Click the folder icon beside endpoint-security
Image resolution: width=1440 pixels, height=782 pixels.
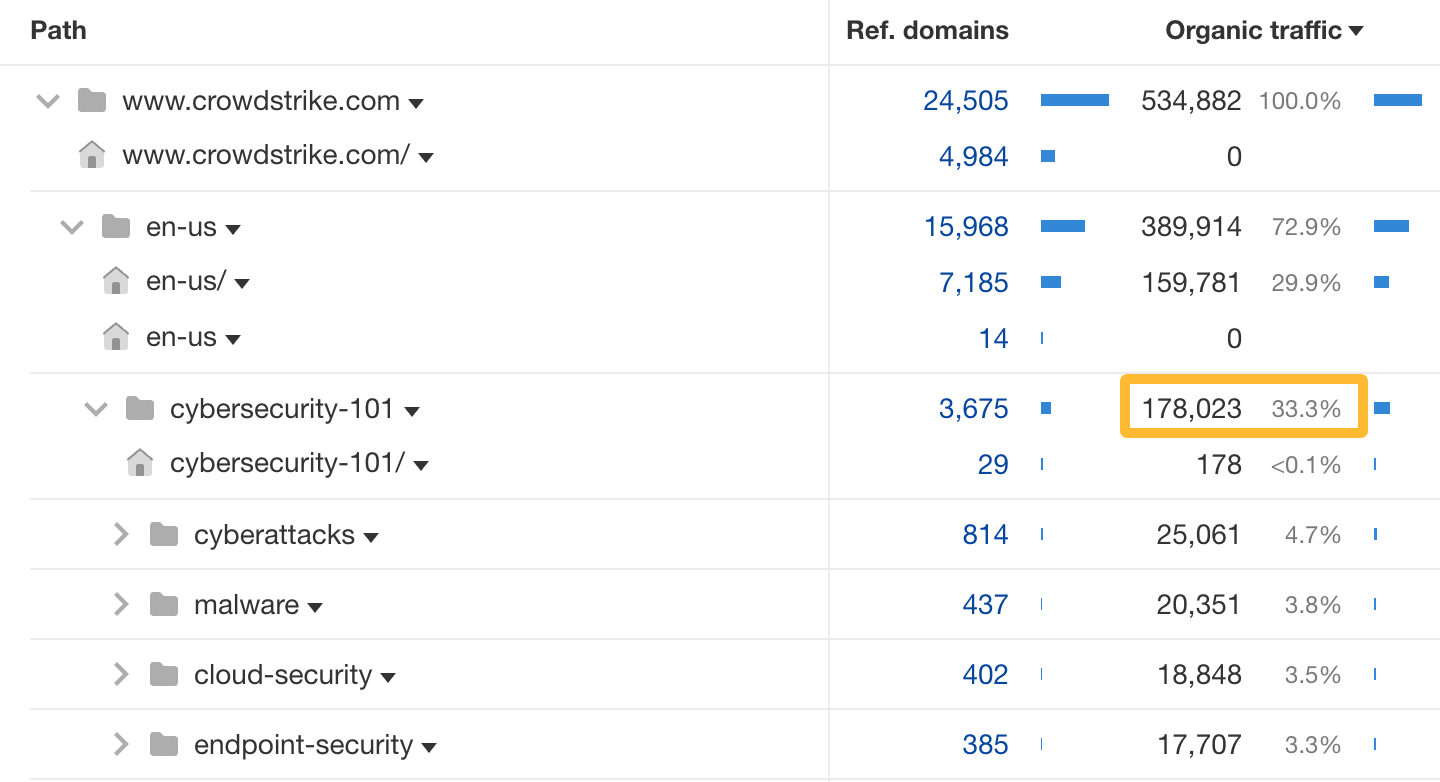tap(163, 744)
